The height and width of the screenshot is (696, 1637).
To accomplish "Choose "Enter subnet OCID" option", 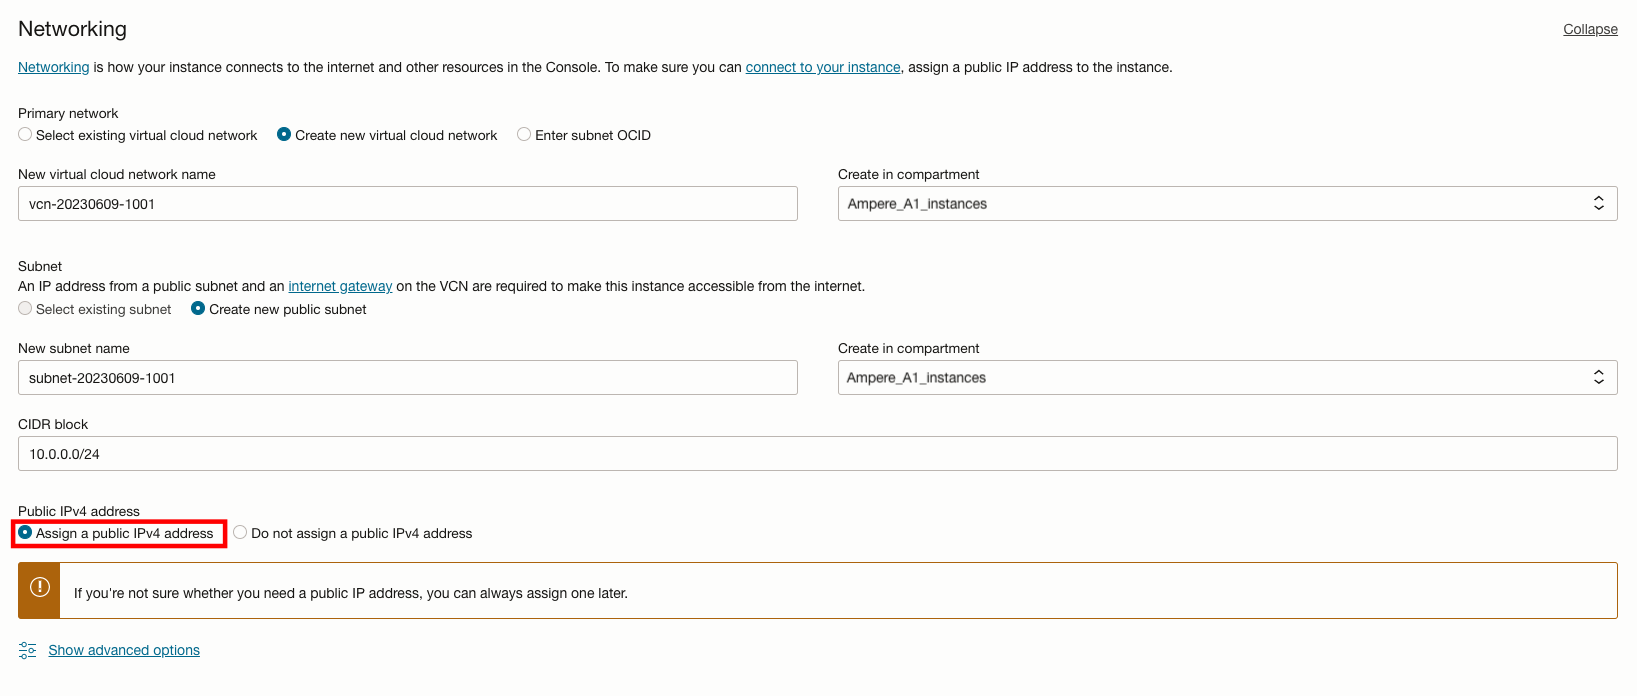I will point(523,135).
